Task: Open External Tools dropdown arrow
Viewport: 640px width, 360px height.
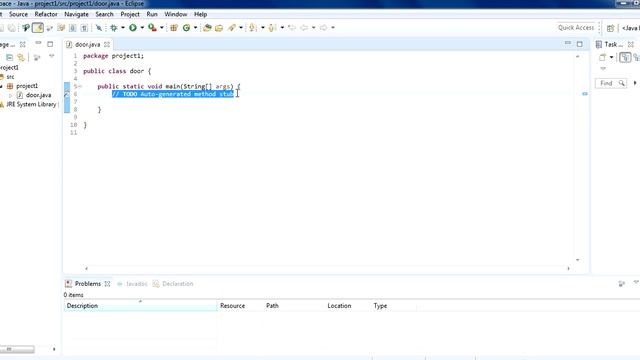Action: [x=162, y=28]
